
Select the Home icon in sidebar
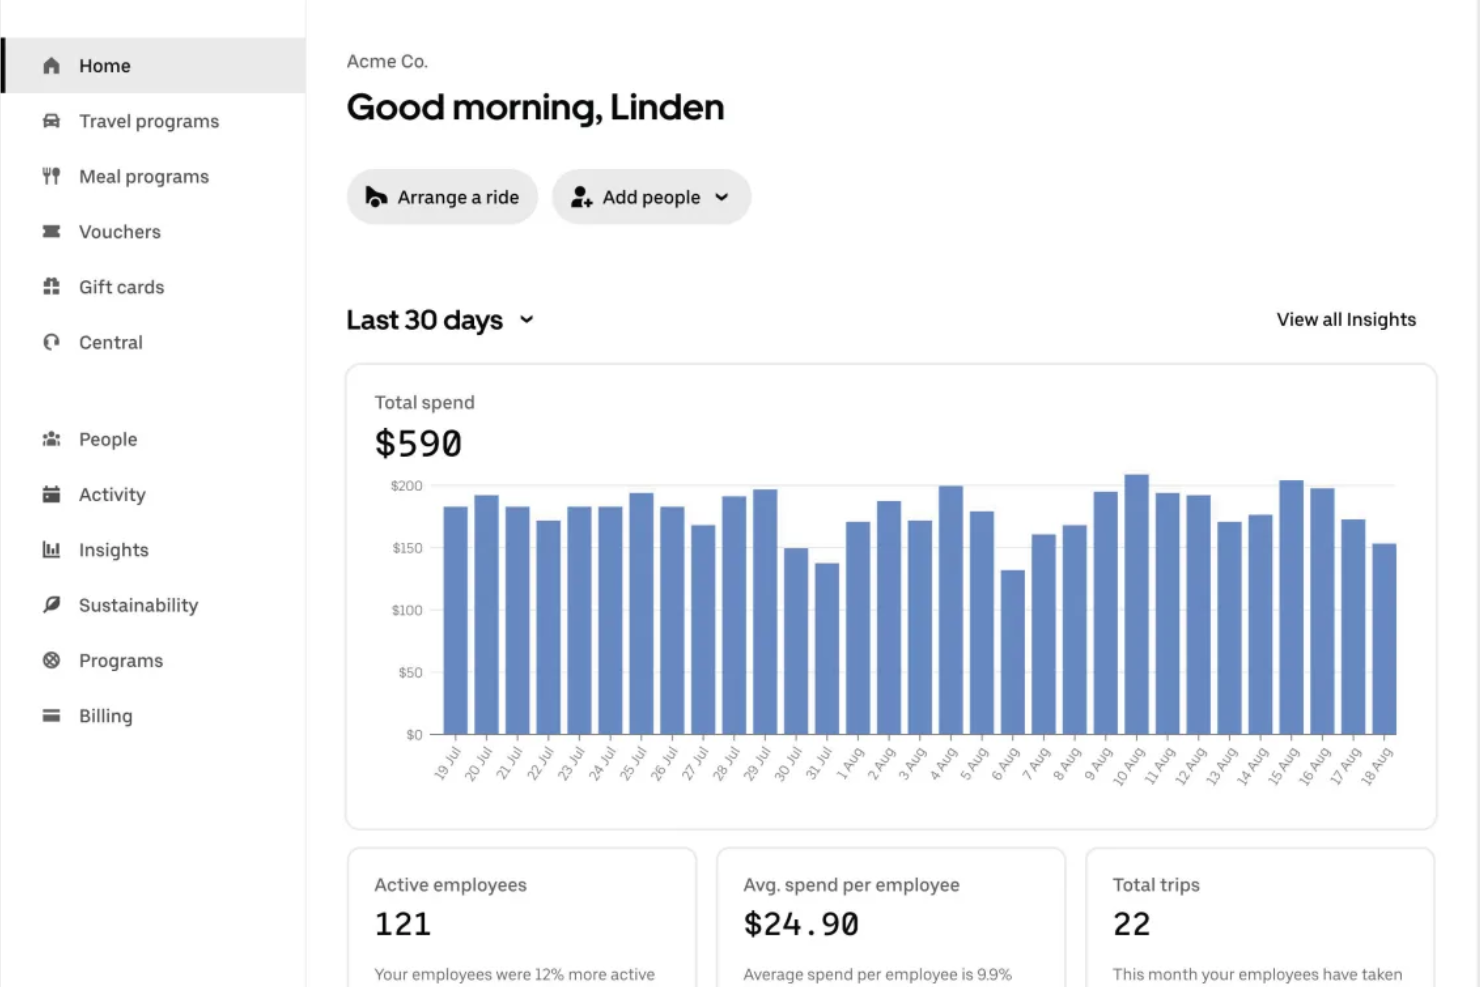pyautogui.click(x=51, y=65)
